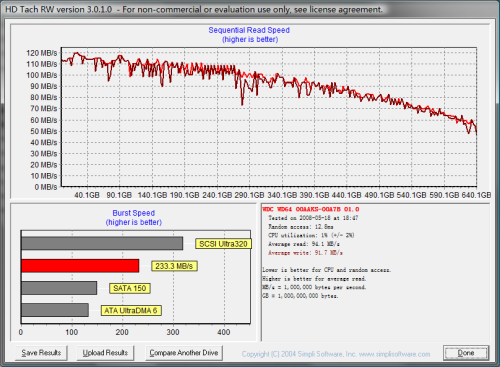The height and width of the screenshot is (367, 500).
Task: Click the WDC WD64 drive model text
Action: pyautogui.click(x=311, y=209)
